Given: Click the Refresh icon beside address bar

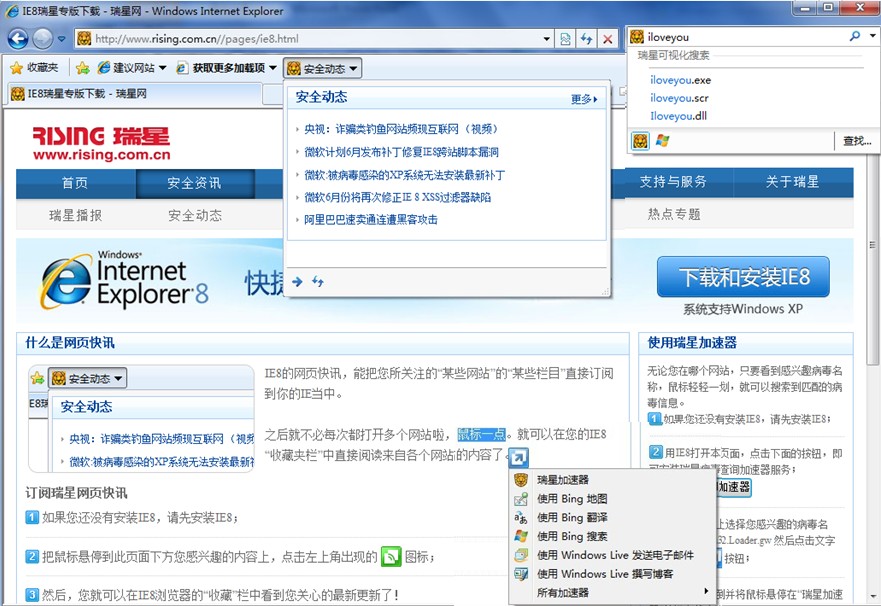Looking at the screenshot, I should [587, 39].
